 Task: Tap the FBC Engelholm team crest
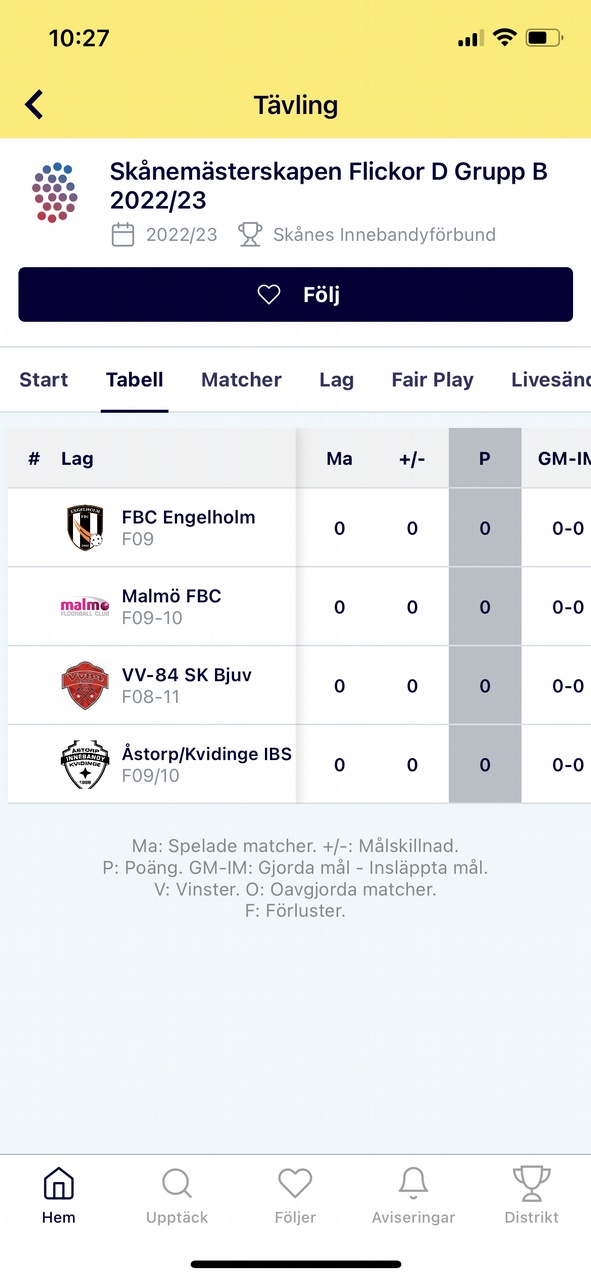[x=85, y=527]
